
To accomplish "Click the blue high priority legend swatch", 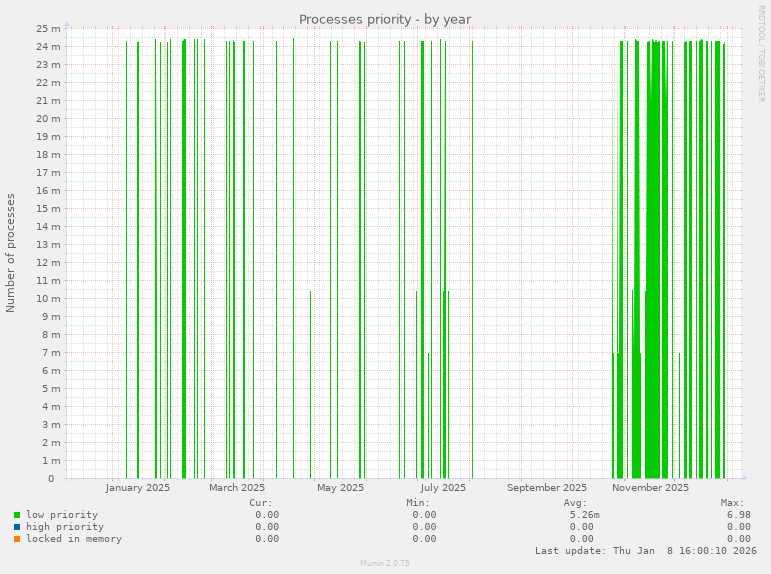I will click(x=17, y=527).
